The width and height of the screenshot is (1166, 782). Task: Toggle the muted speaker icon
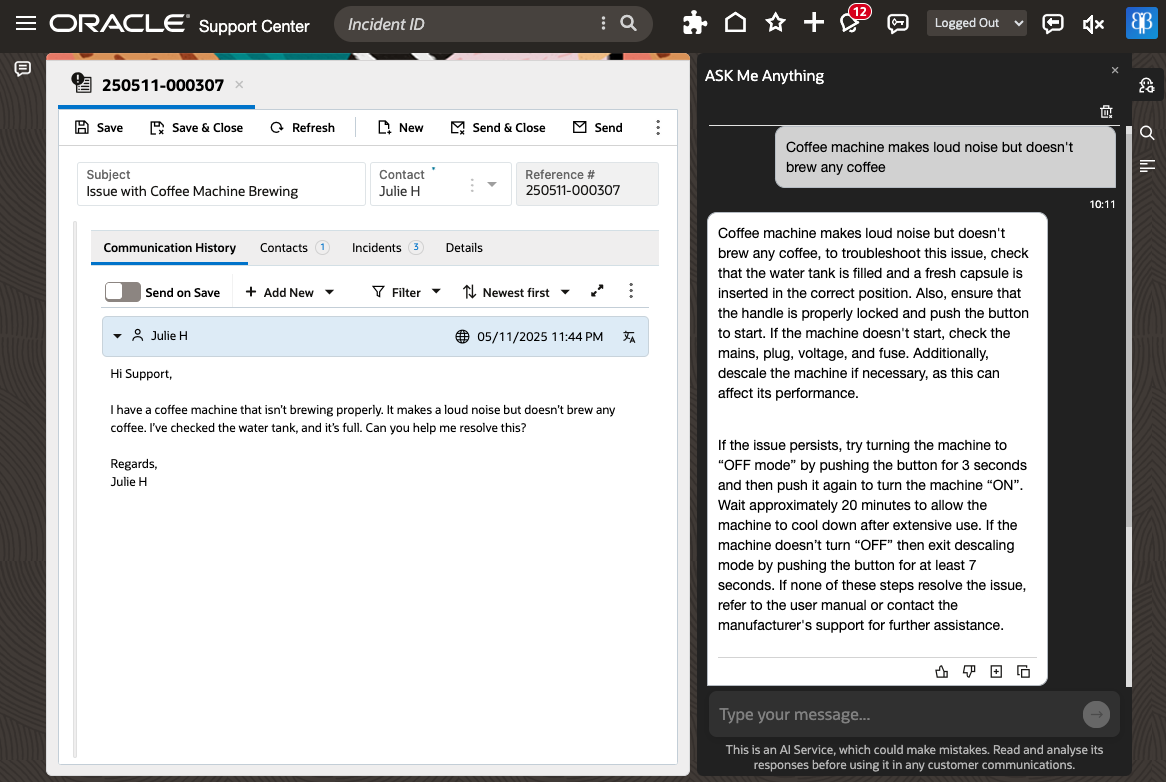[x=1093, y=24]
